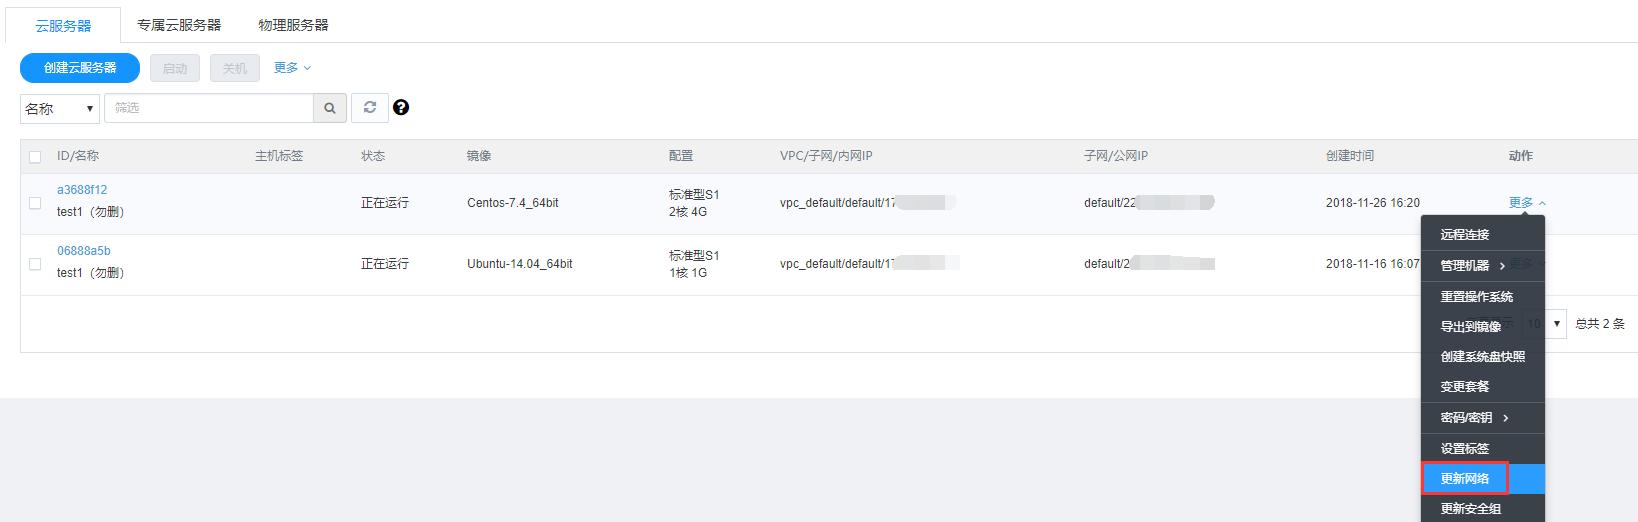The image size is (1638, 522).
Task: Click the 主机标签 column header
Action: [x=279, y=156]
